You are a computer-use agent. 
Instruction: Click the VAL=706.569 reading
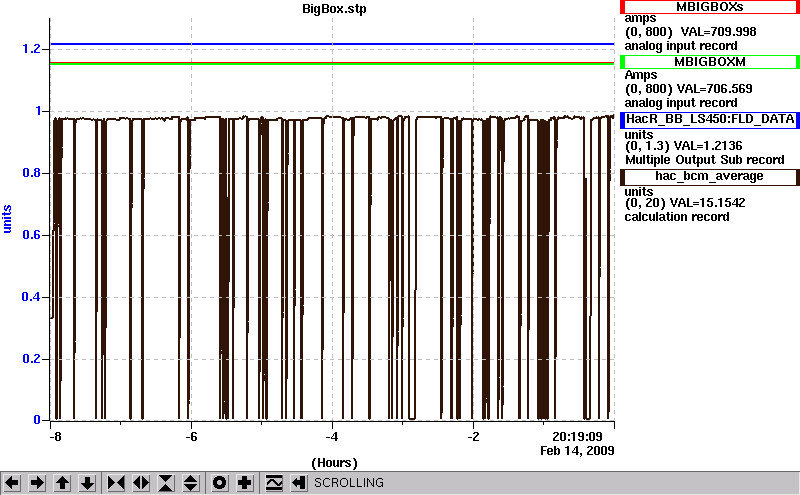[x=714, y=89]
